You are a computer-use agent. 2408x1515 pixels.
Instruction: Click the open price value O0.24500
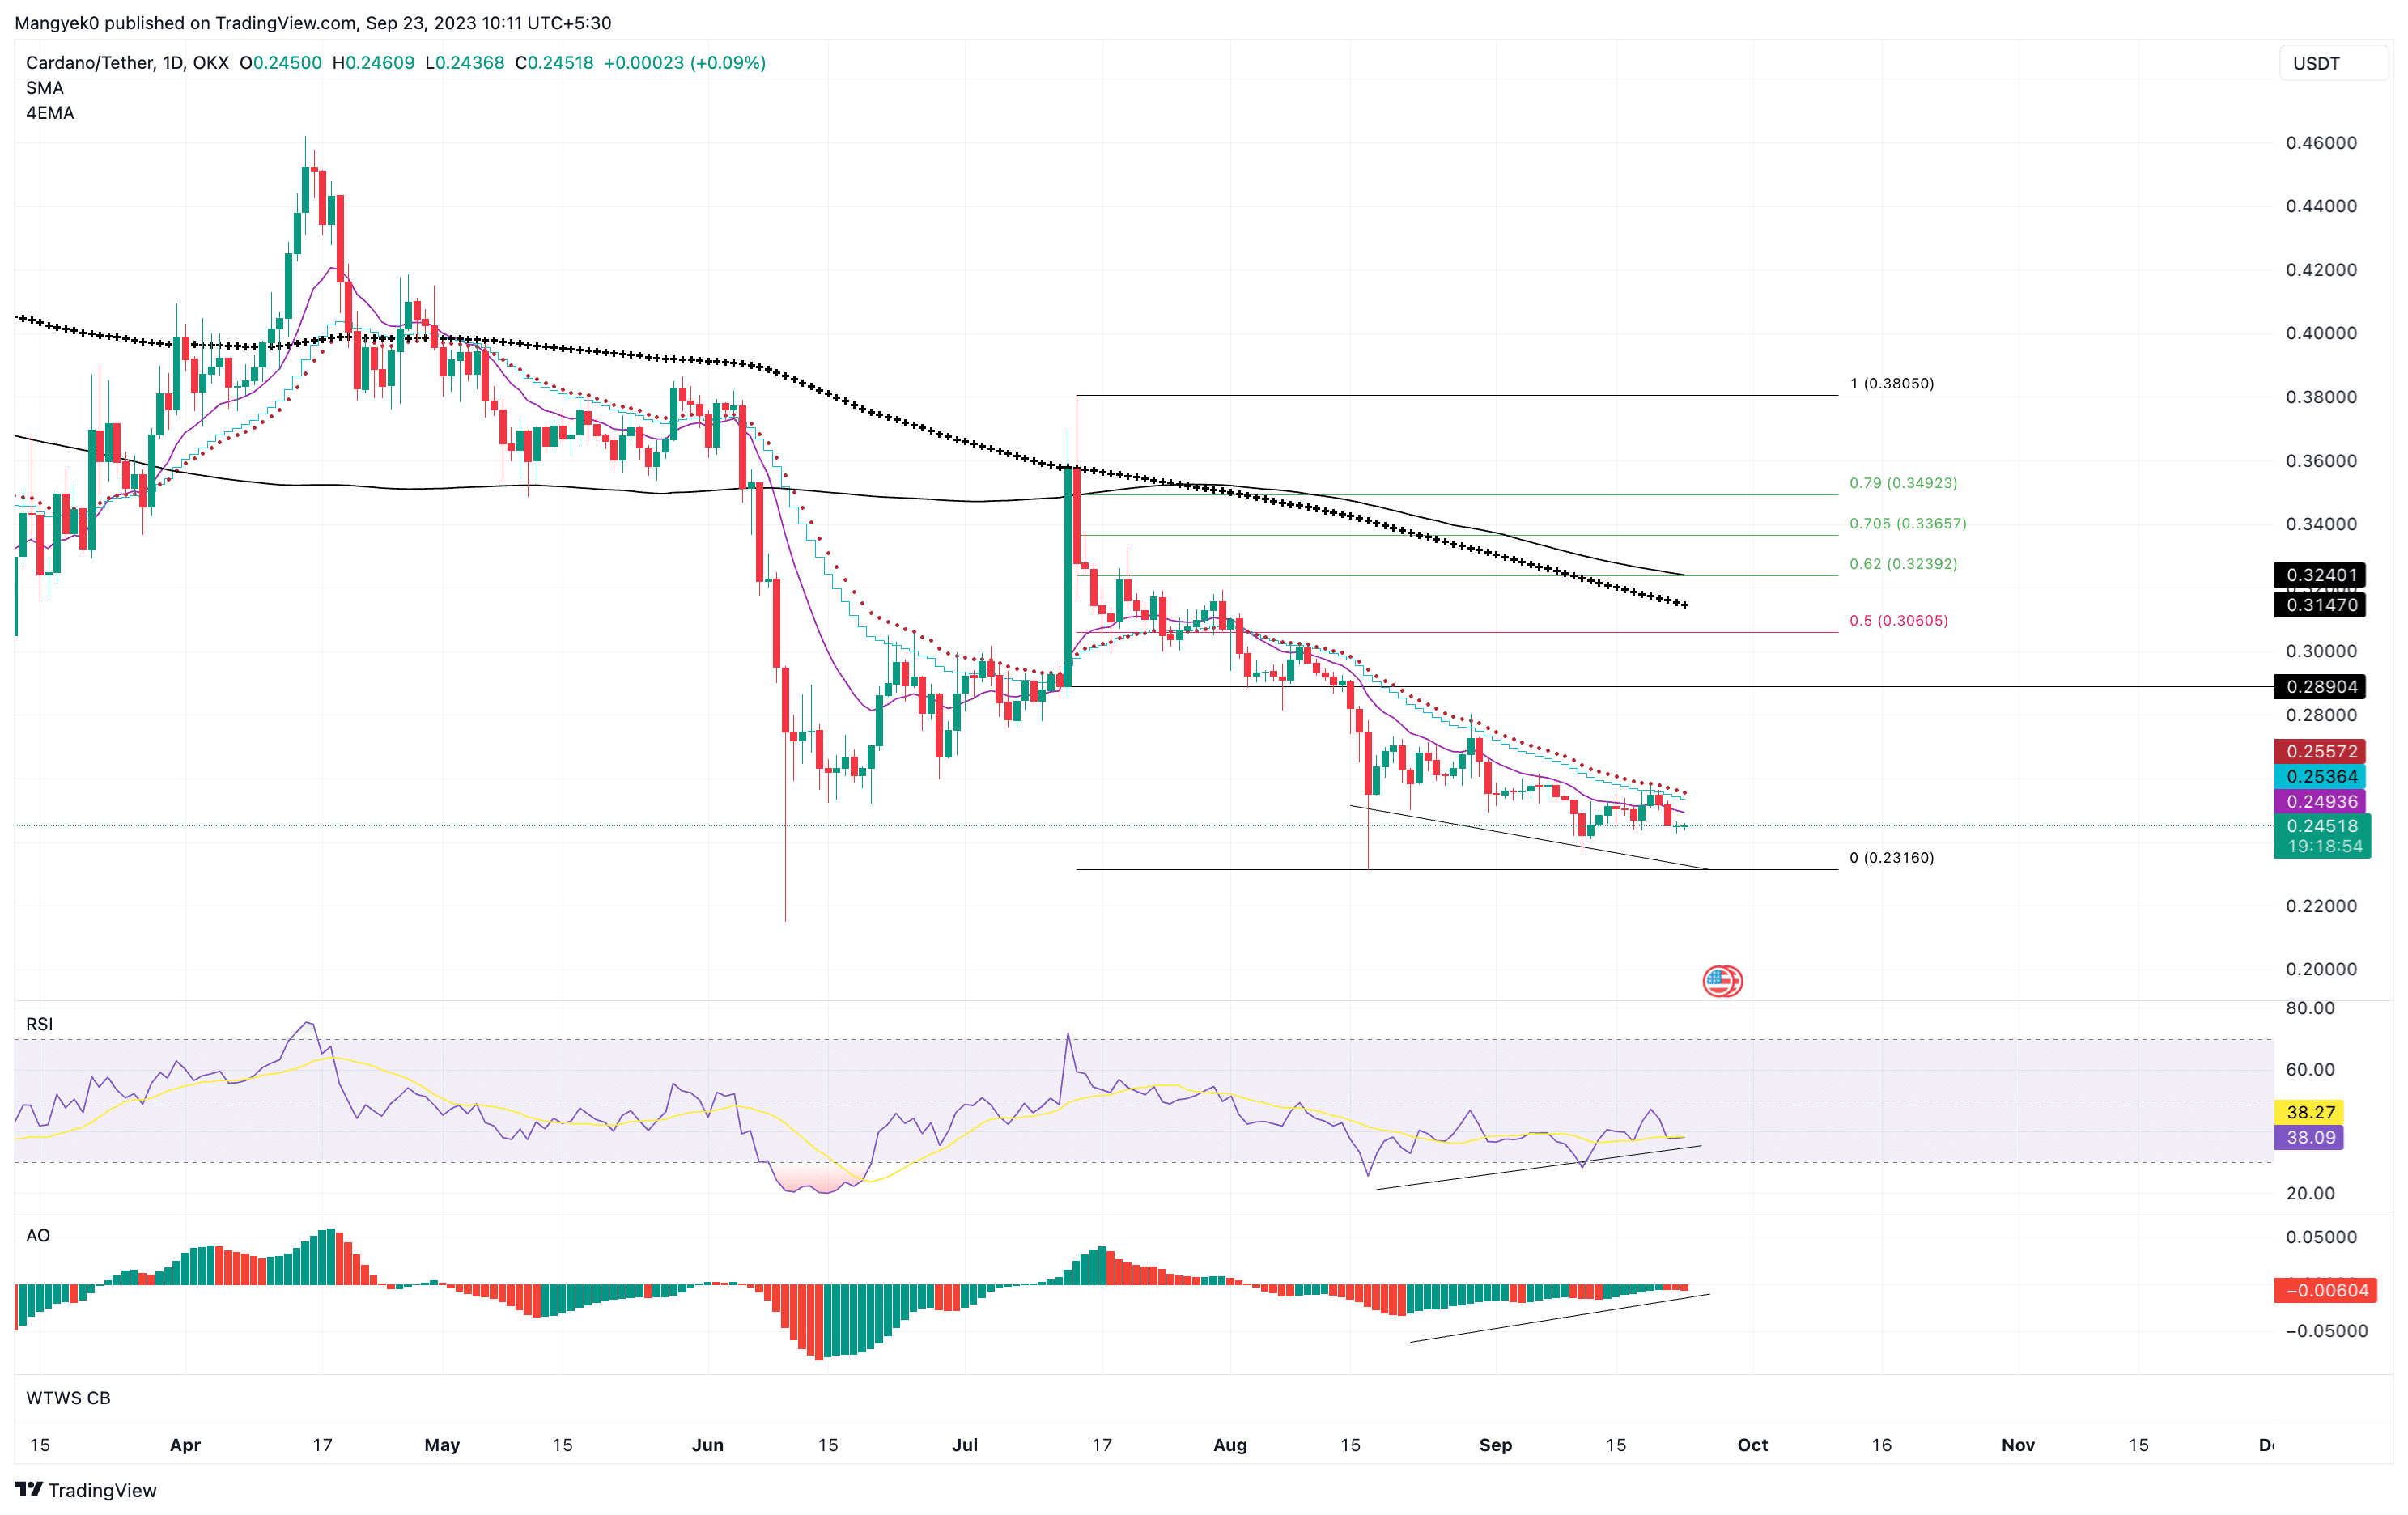tap(281, 62)
